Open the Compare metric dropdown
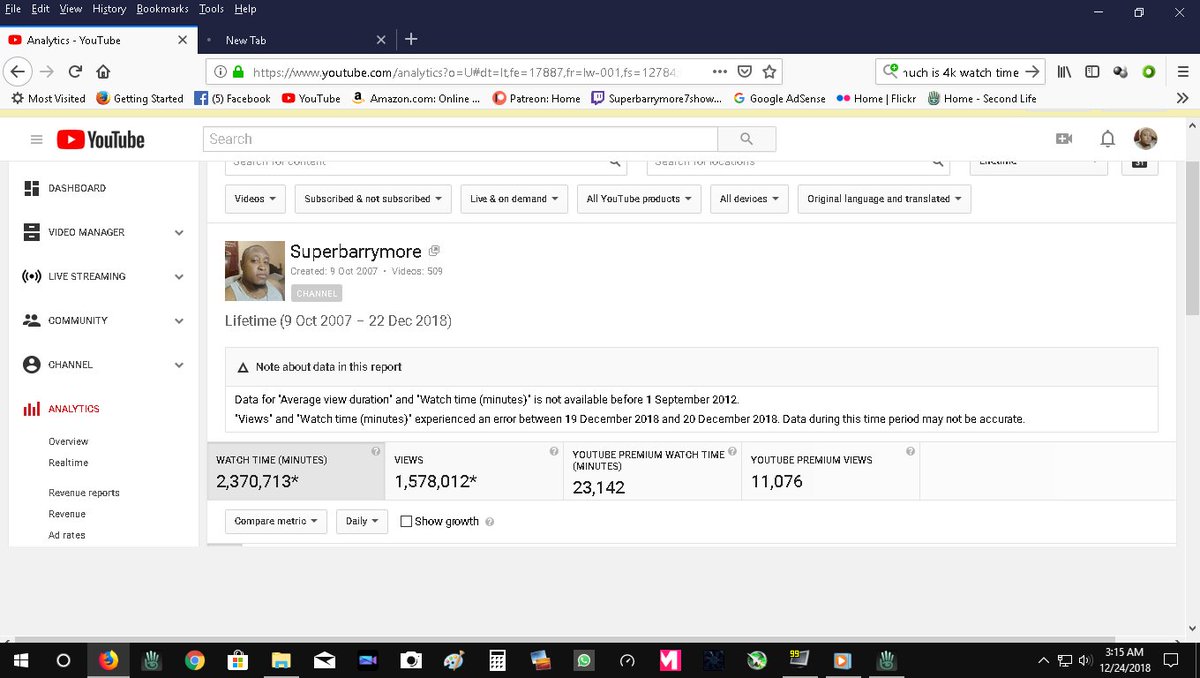Screen dimensions: 1200x678 pyautogui.click(x=276, y=521)
